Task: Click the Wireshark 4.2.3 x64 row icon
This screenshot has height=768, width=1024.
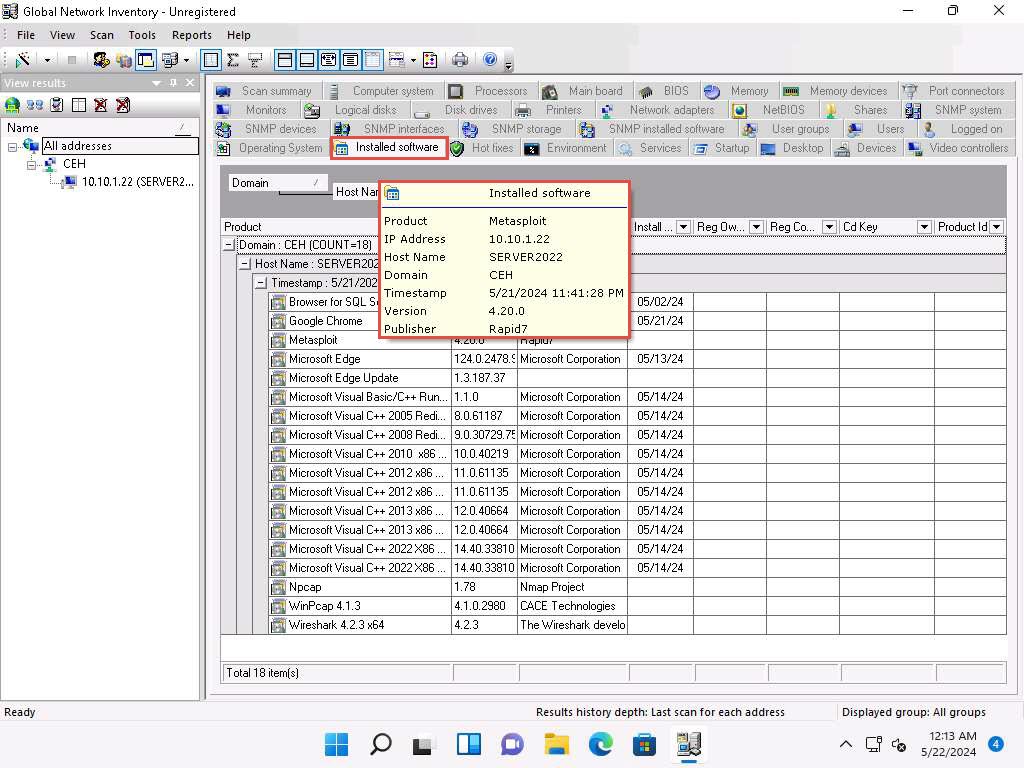Action: 278,625
